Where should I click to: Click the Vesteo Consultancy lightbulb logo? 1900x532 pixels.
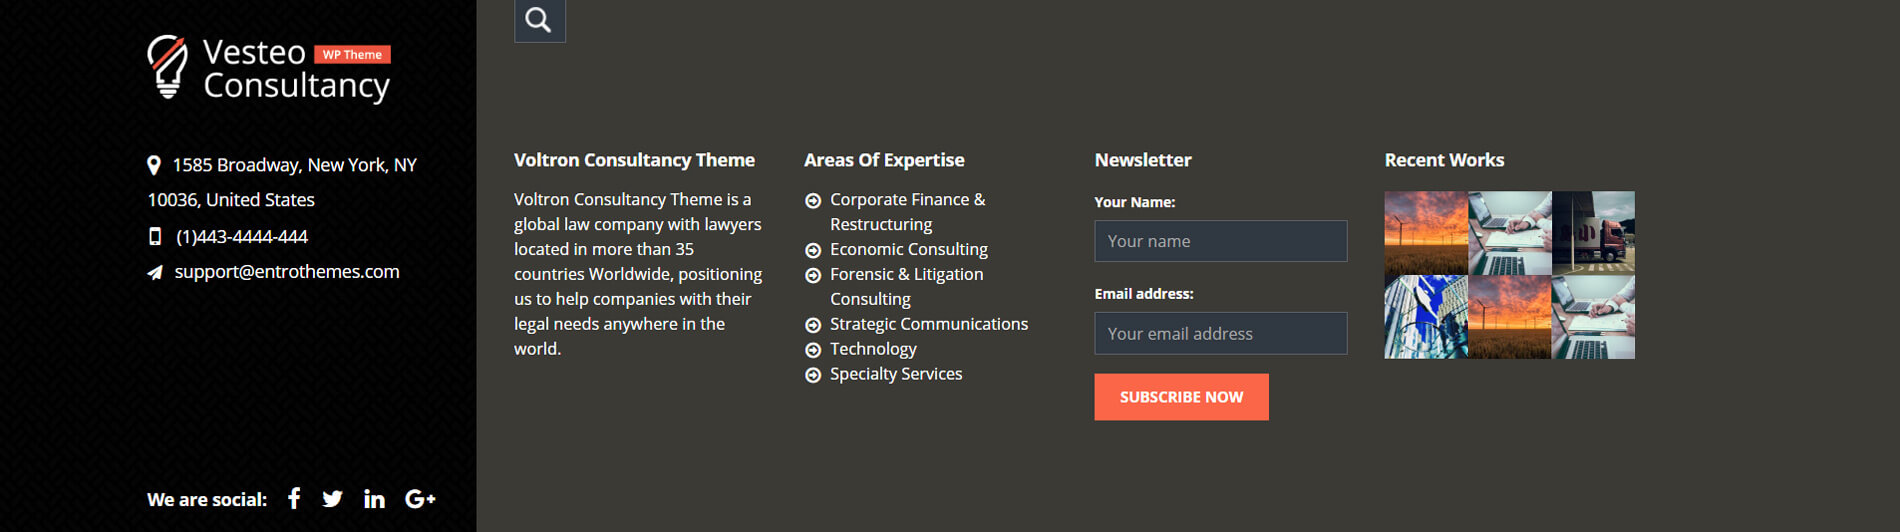[167, 67]
